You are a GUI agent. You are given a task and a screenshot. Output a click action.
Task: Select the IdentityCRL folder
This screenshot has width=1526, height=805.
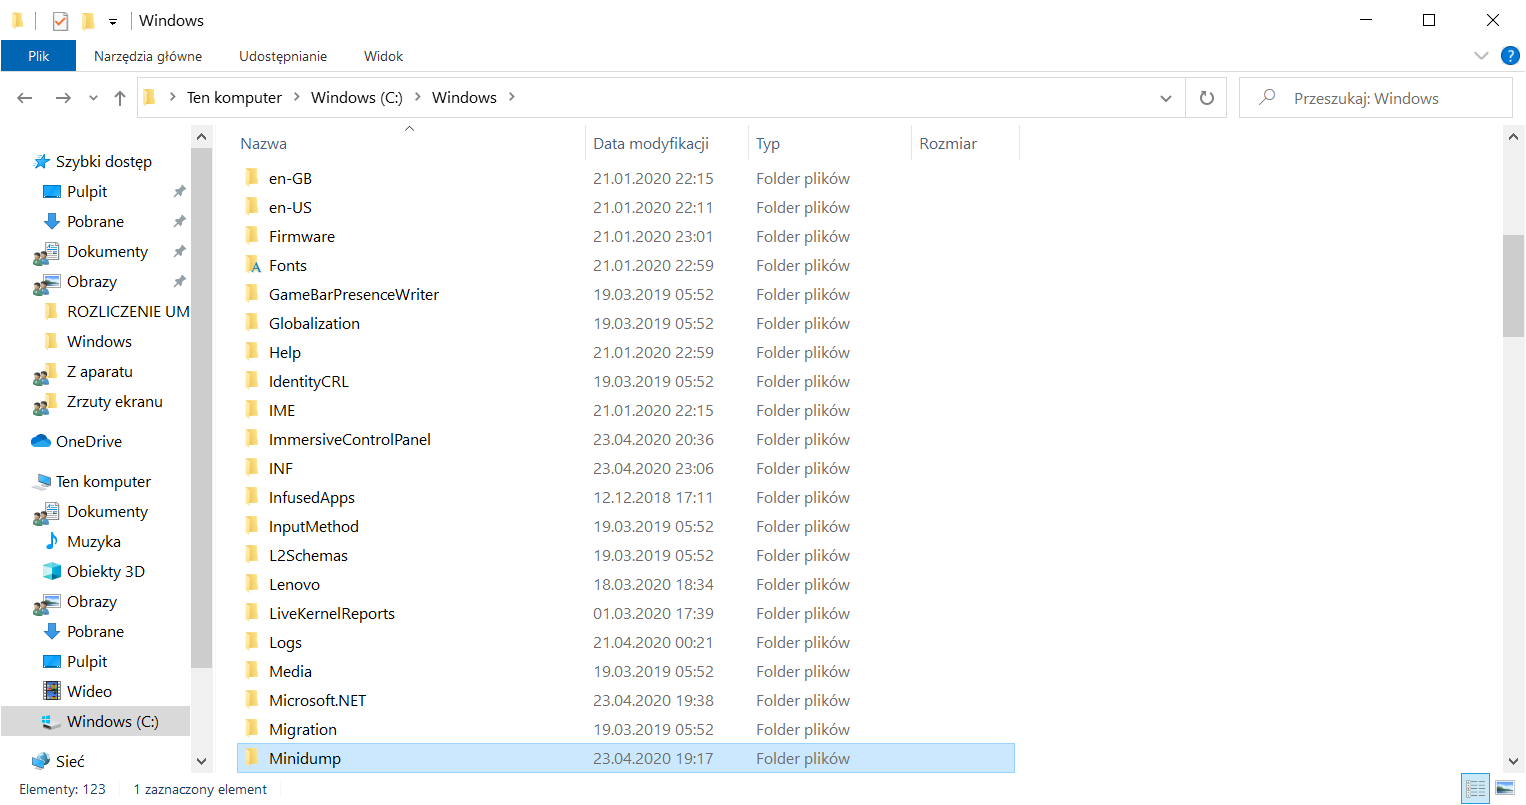(x=625, y=381)
